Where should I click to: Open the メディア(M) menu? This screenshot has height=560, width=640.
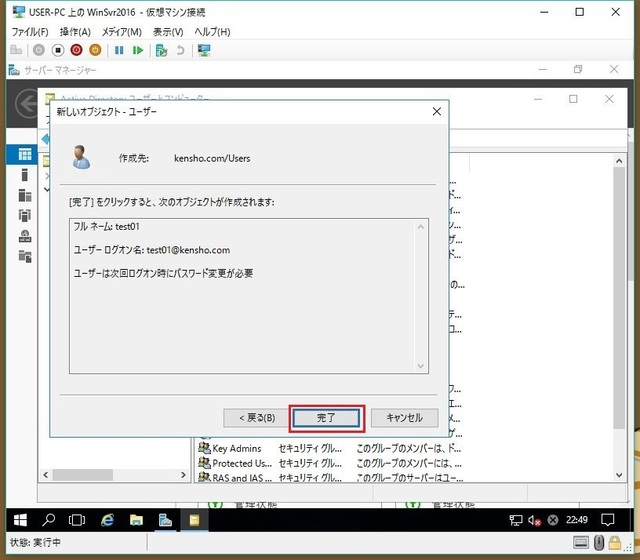[x=121, y=32]
